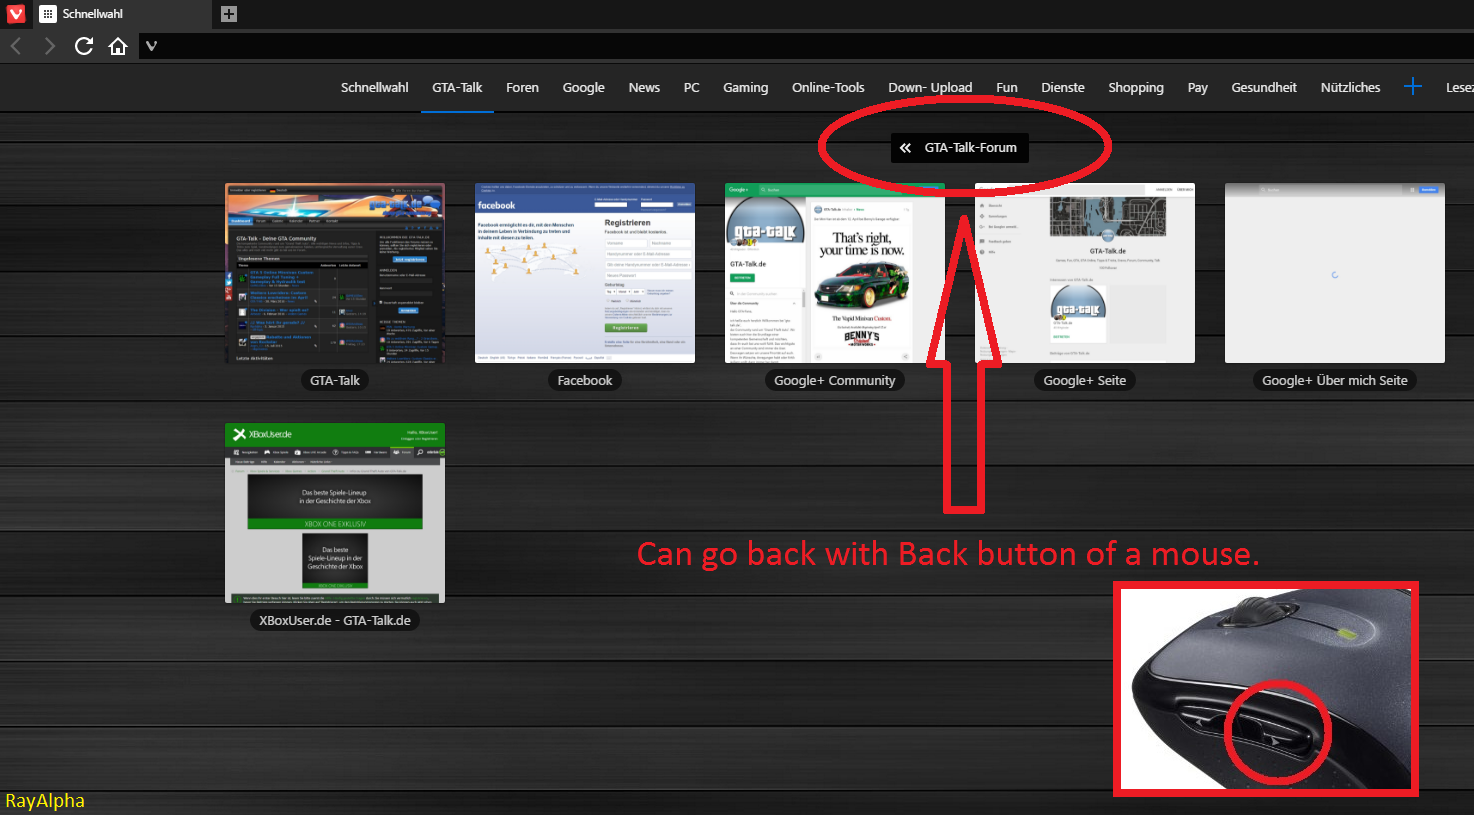Screen dimensions: 1474x815
Task: Click the GTA-Talk label under thumbnail
Action: pyautogui.click(x=335, y=381)
